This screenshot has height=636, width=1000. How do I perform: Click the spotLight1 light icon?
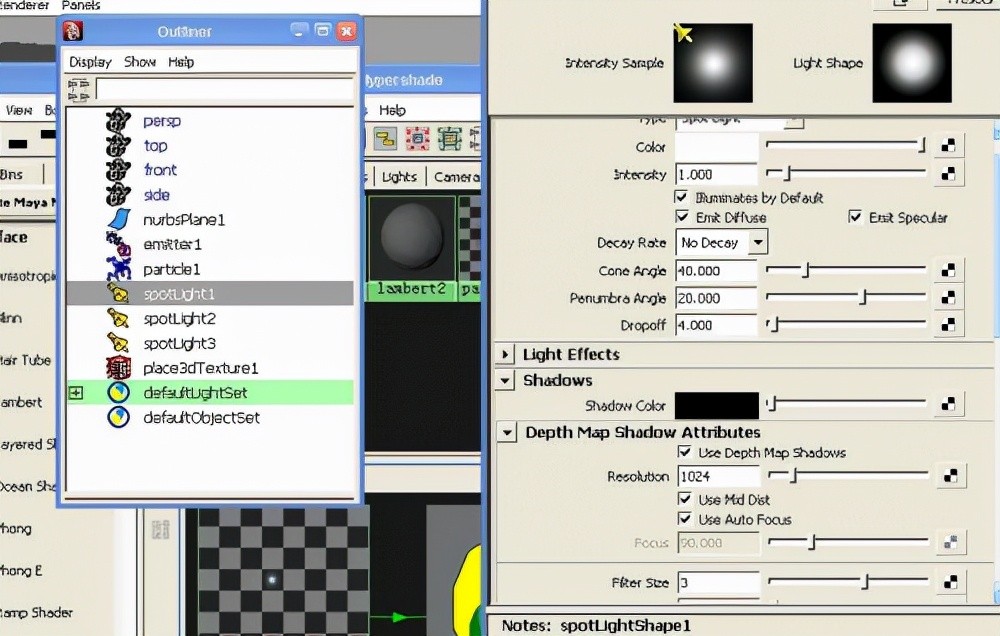coord(118,293)
